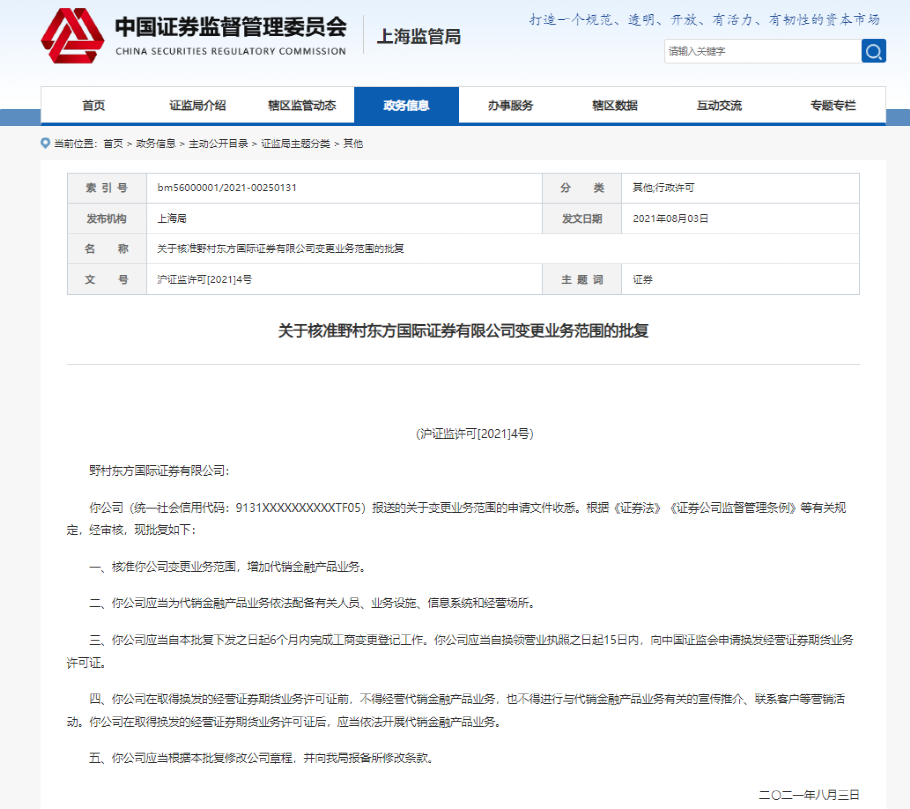
Task: Open the 证监局介绍 section
Action: pos(196,104)
